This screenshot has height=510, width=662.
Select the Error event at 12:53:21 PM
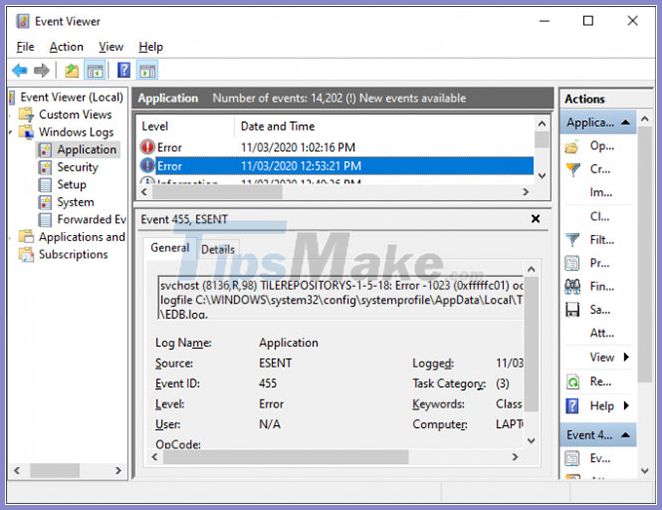[336, 166]
